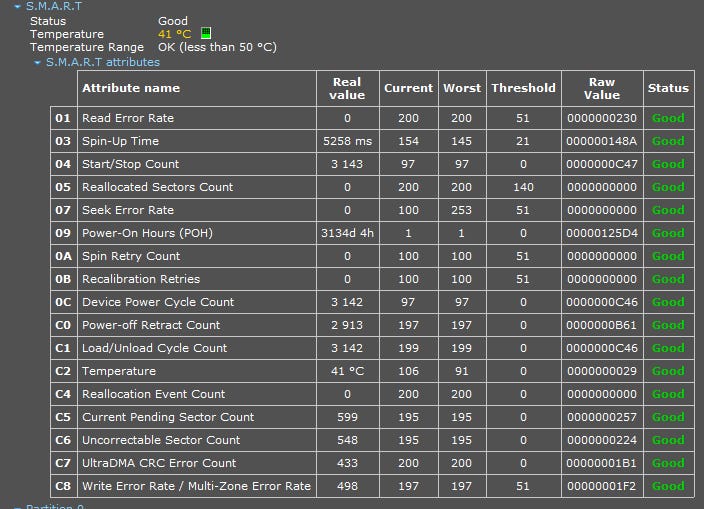Click the Threshold column header
This screenshot has height=509, width=704.
(x=523, y=88)
